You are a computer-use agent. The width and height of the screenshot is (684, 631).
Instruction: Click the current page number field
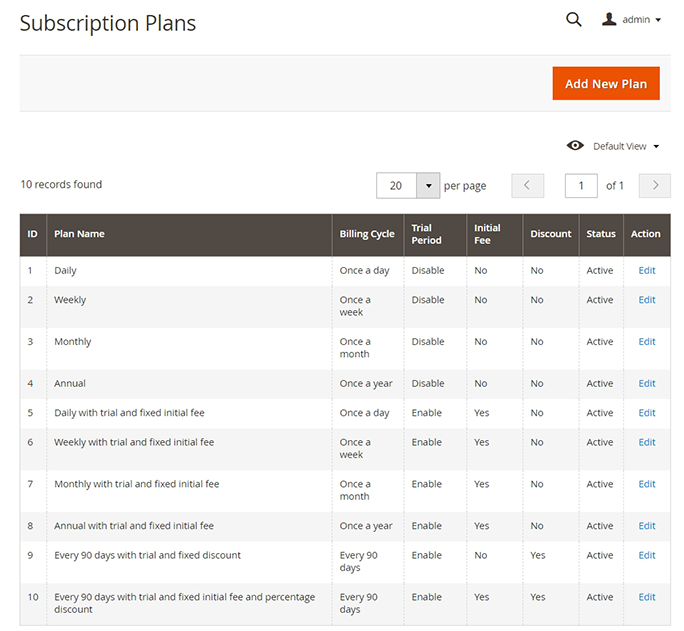pos(581,185)
